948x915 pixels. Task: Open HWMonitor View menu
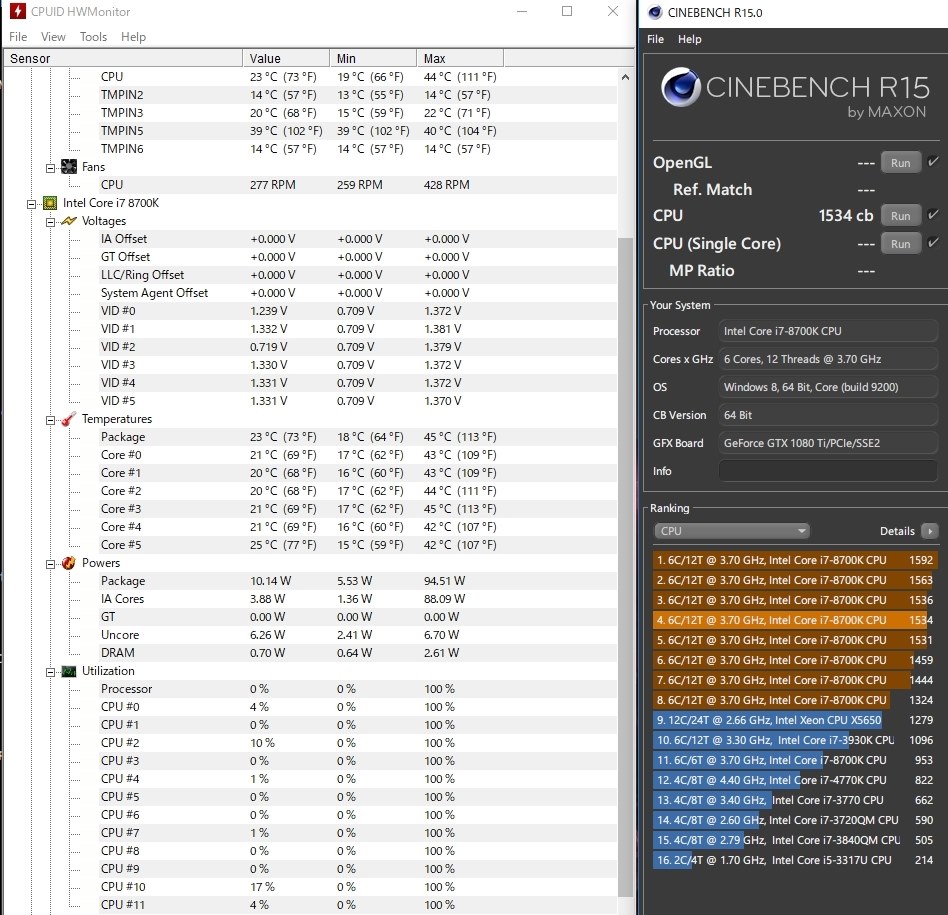[x=53, y=37]
